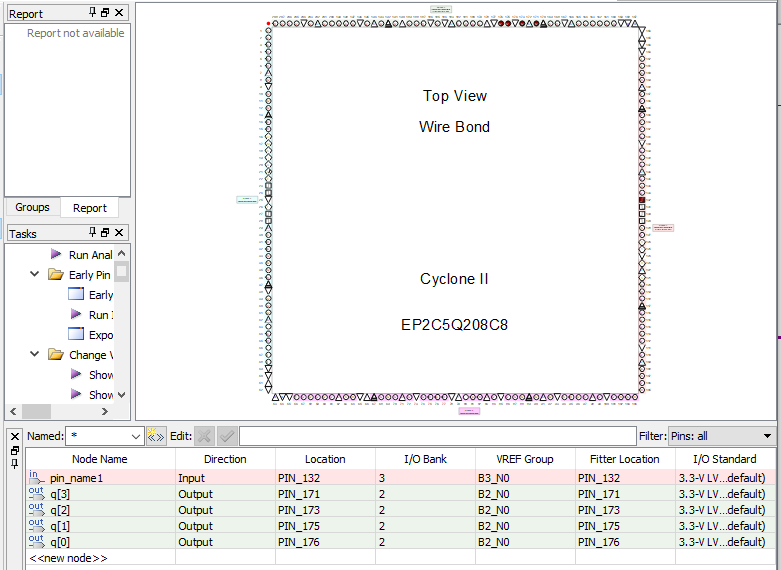
Task: Open the Filter Pins: all dropdown
Action: (722, 436)
